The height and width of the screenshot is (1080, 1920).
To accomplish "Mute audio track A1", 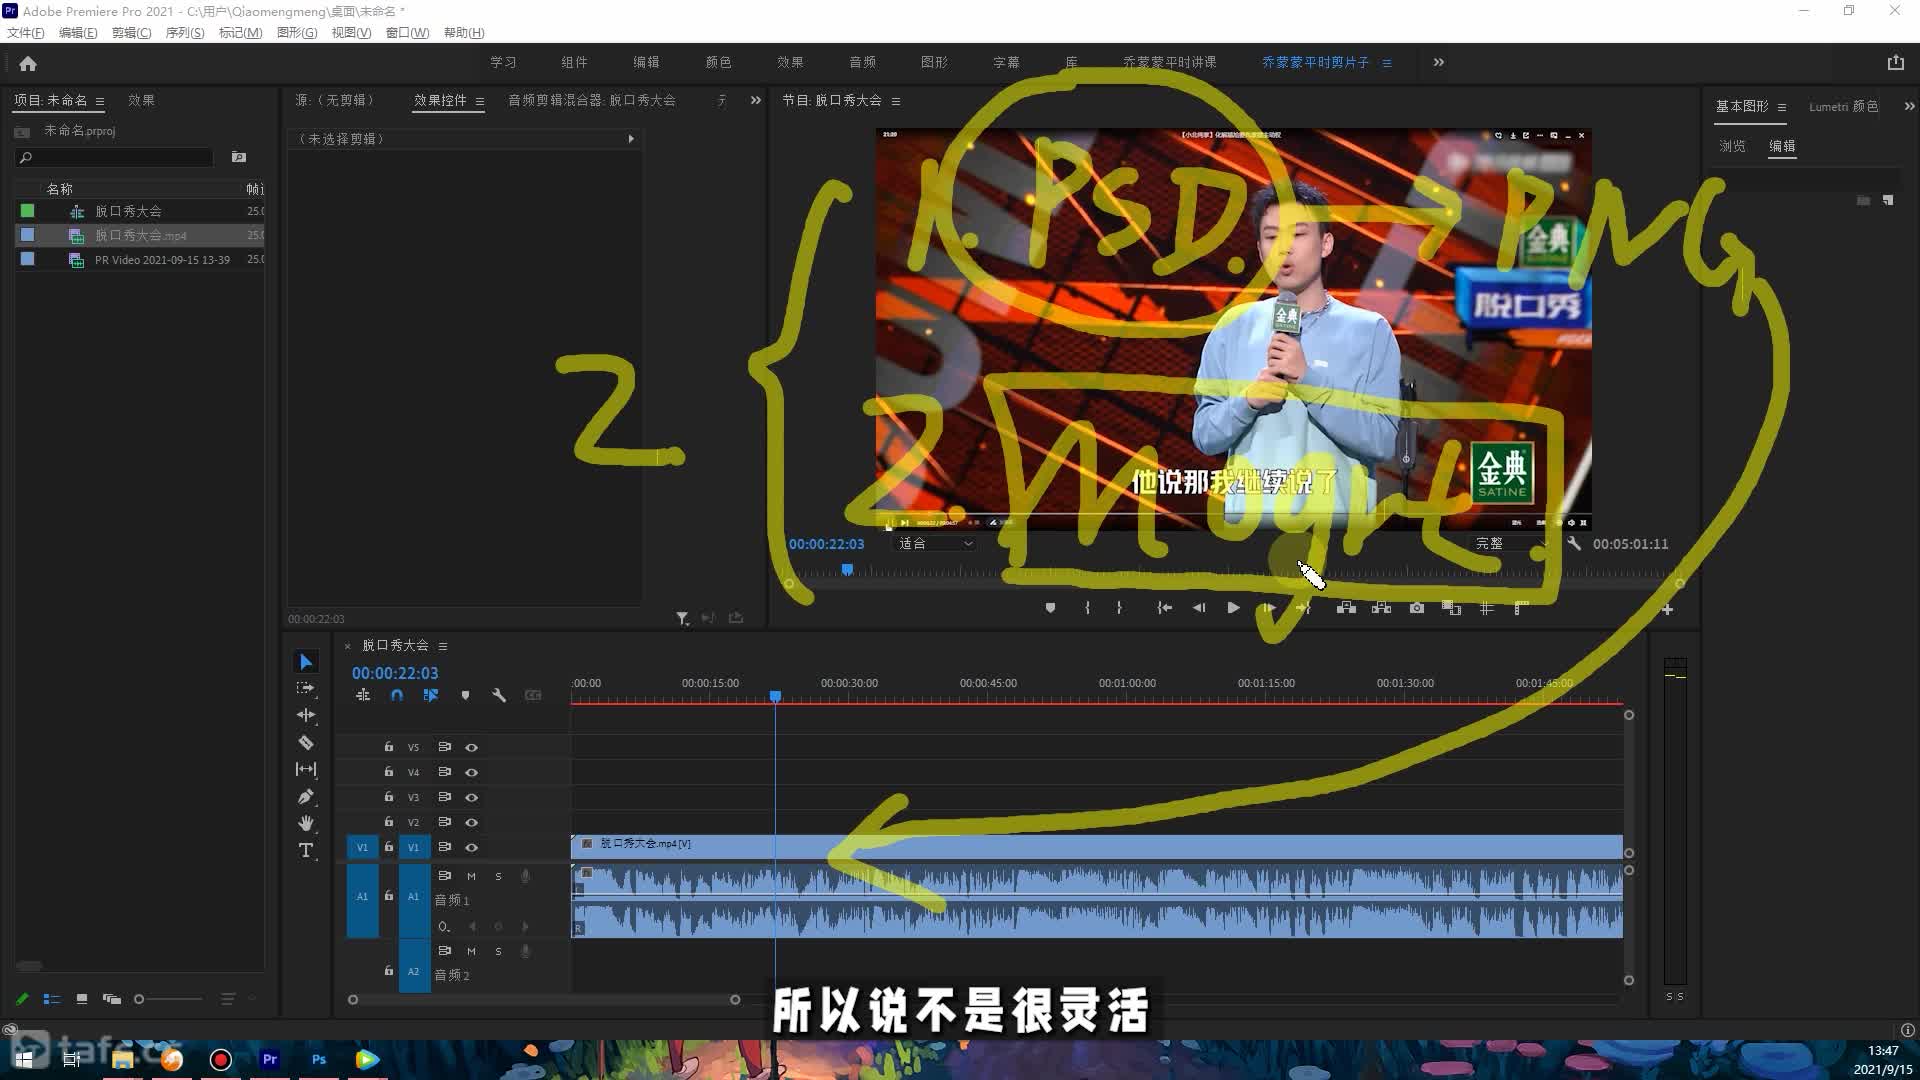I will tap(471, 876).
